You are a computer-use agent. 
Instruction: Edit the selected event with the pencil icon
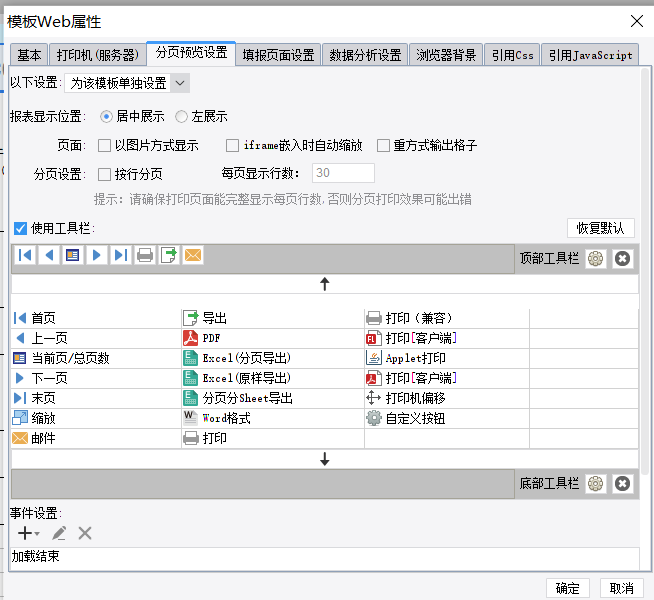tap(59, 533)
